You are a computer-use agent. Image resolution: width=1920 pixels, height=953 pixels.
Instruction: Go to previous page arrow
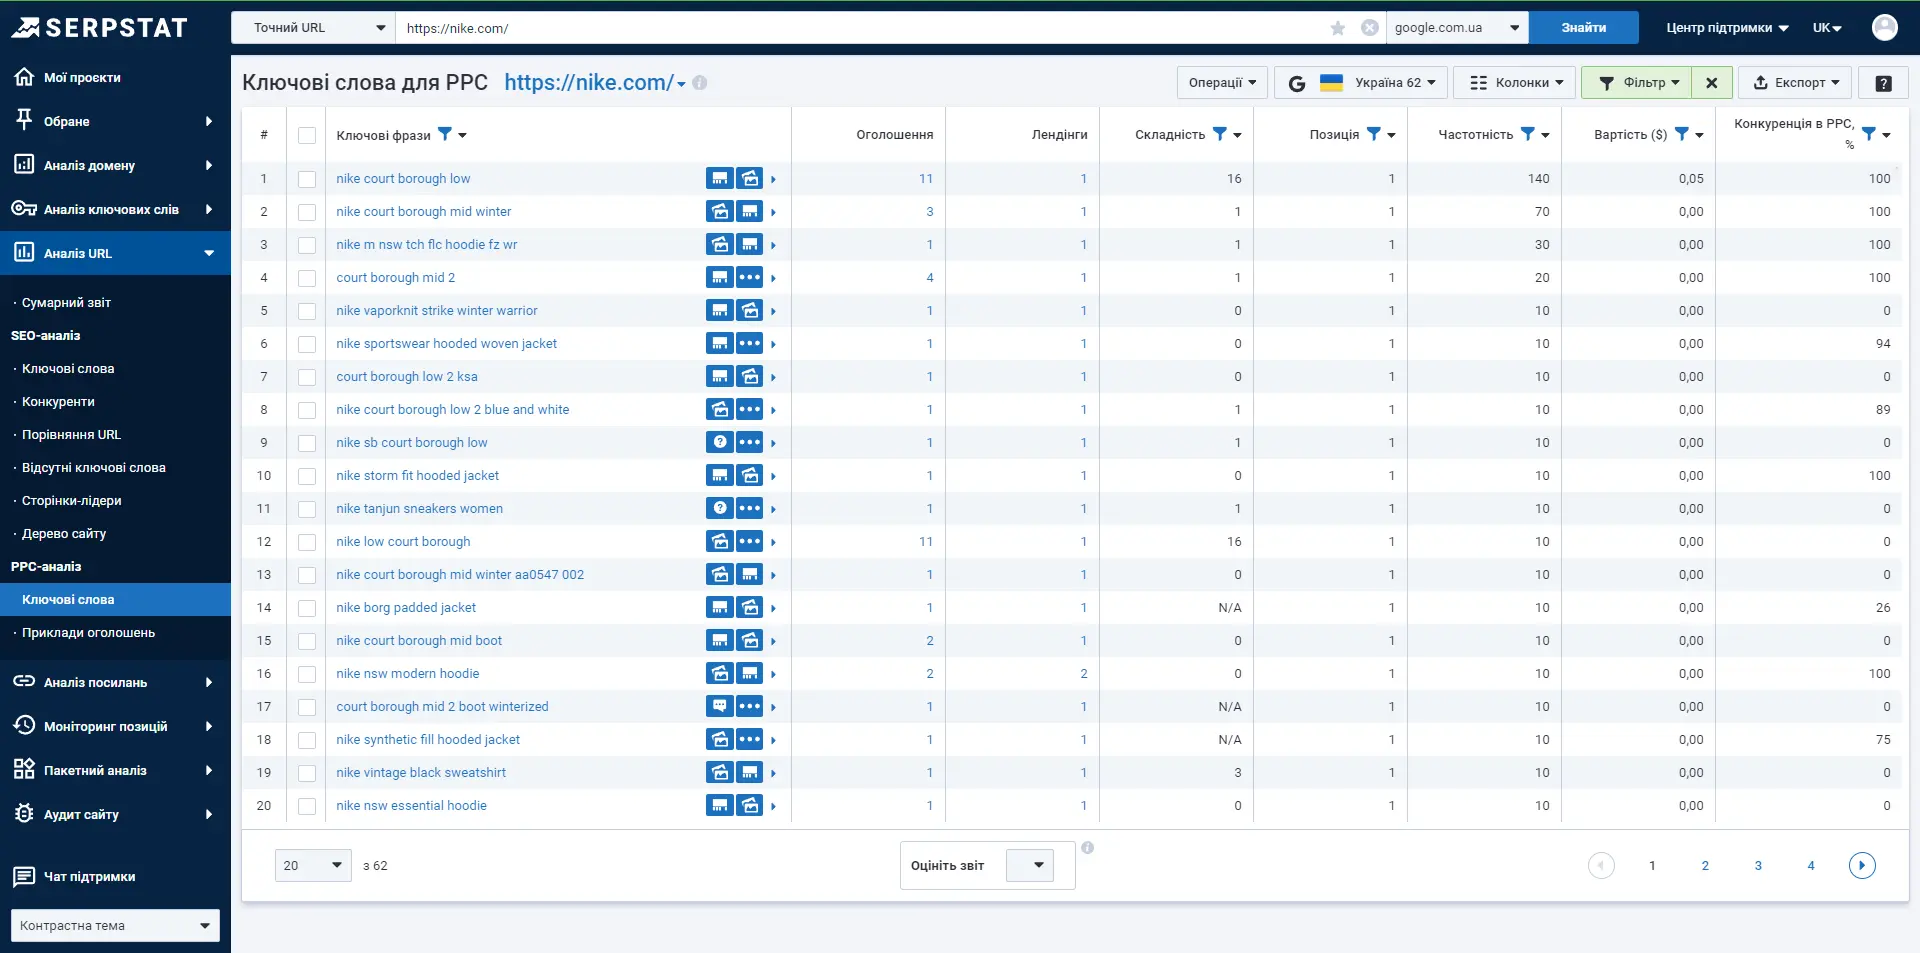(1601, 865)
